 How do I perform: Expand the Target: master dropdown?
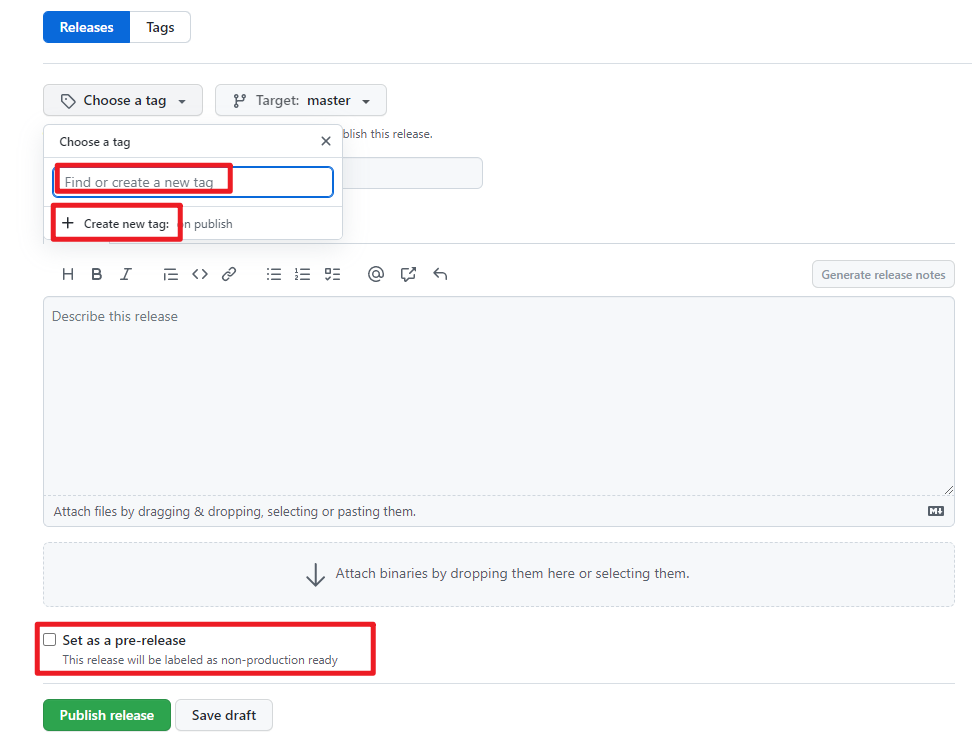[x=301, y=100]
